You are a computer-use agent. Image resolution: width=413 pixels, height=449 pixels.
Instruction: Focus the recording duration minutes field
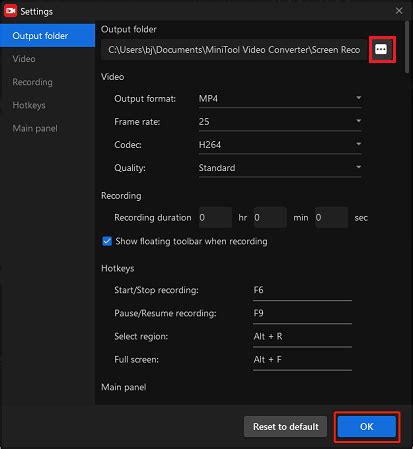pyautogui.click(x=270, y=217)
